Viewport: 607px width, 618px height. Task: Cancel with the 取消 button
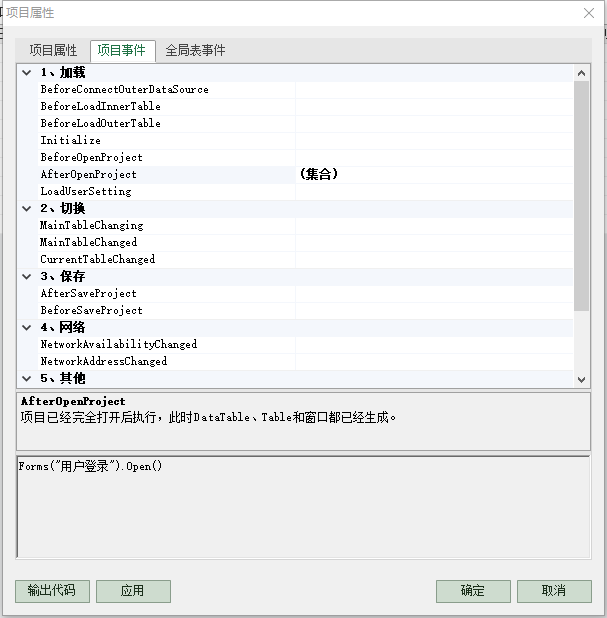coord(554,591)
